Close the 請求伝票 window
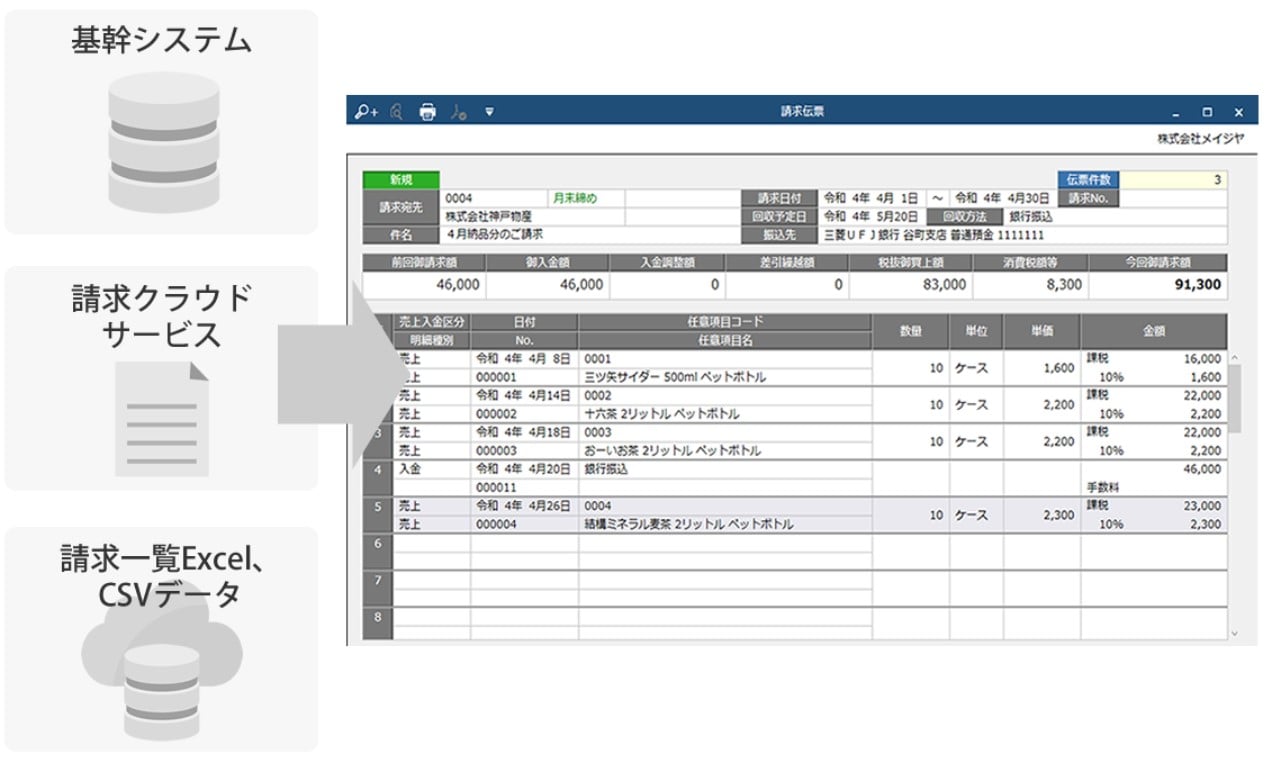 point(1238,113)
